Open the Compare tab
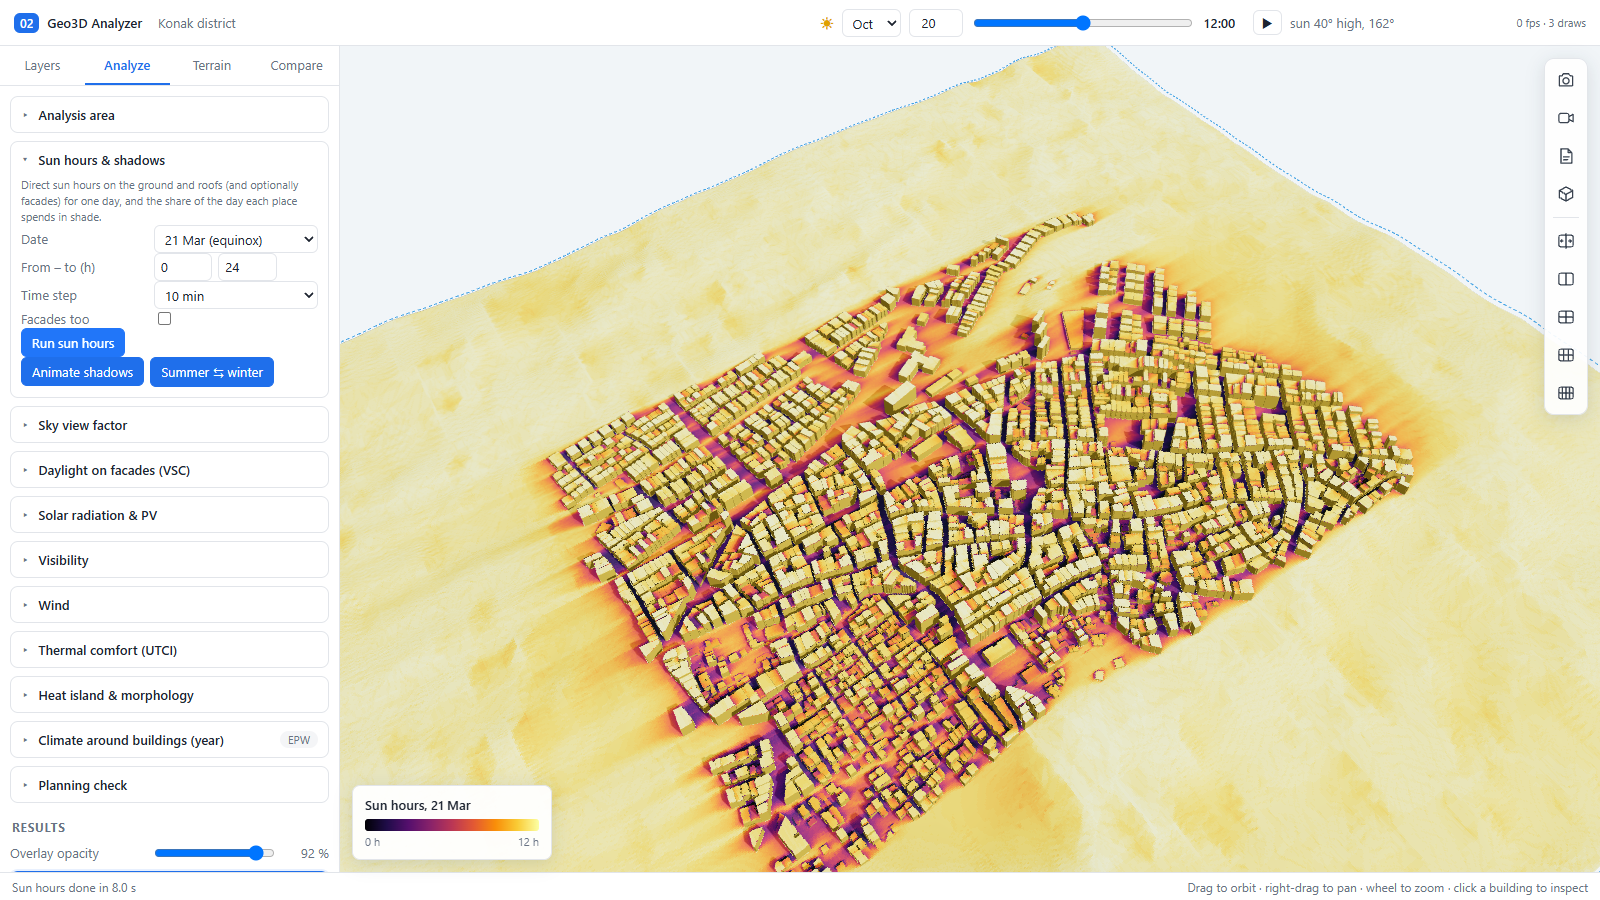Screen dimensions: 1600x900 click(x=296, y=66)
